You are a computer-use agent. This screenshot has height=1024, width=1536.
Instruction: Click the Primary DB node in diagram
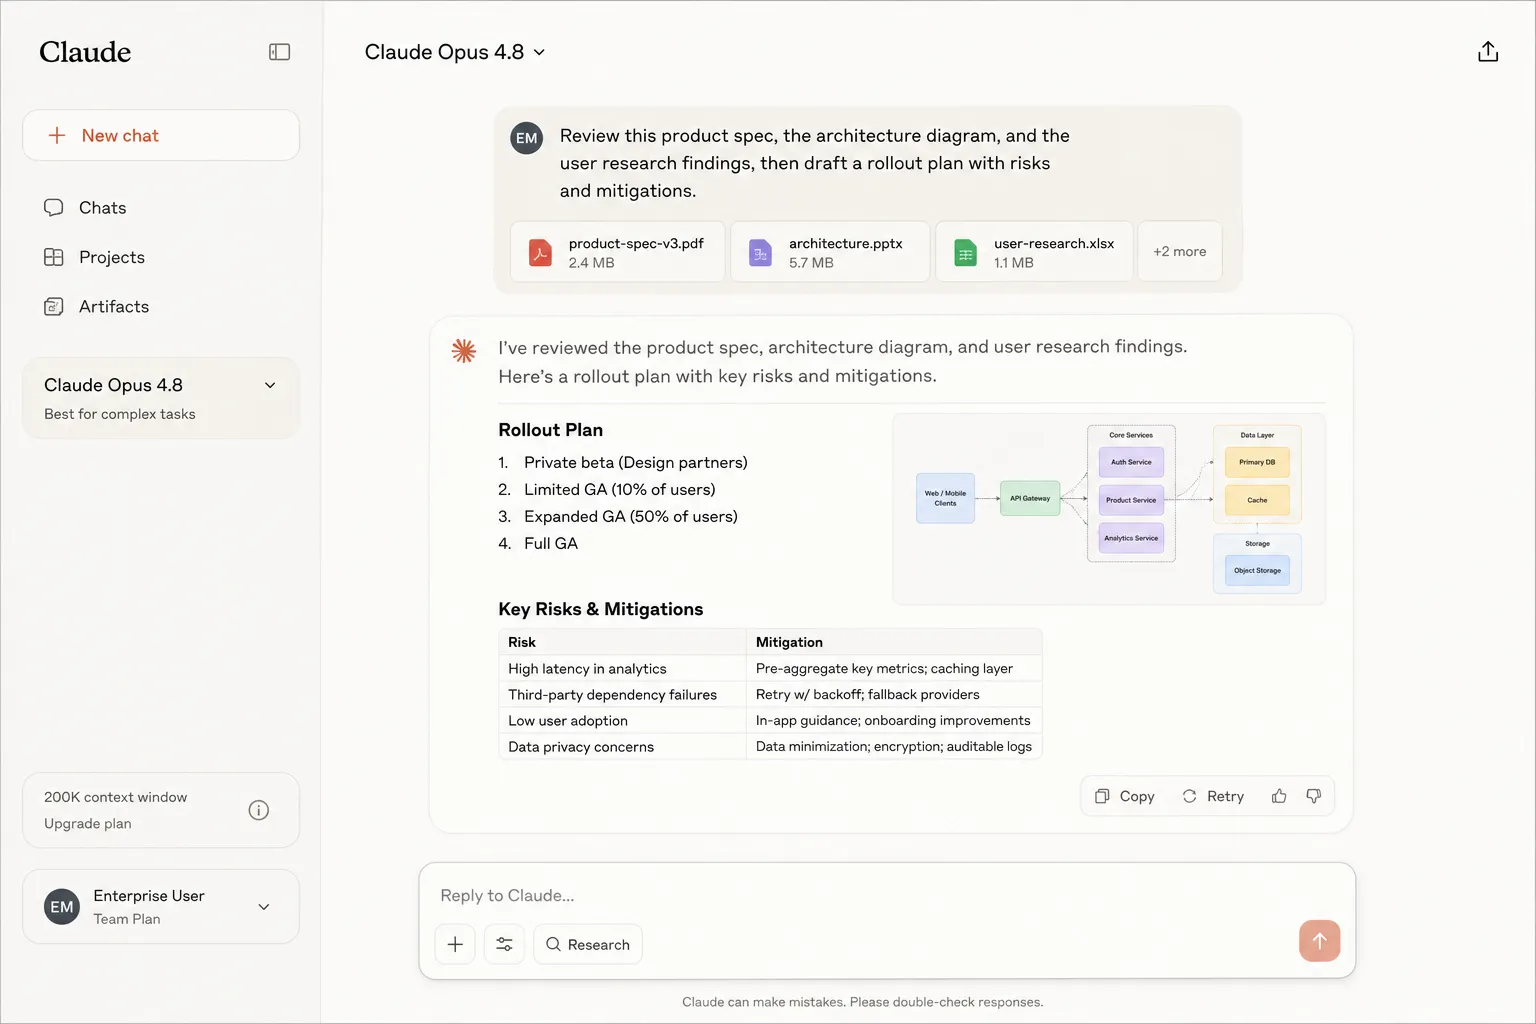click(1257, 462)
